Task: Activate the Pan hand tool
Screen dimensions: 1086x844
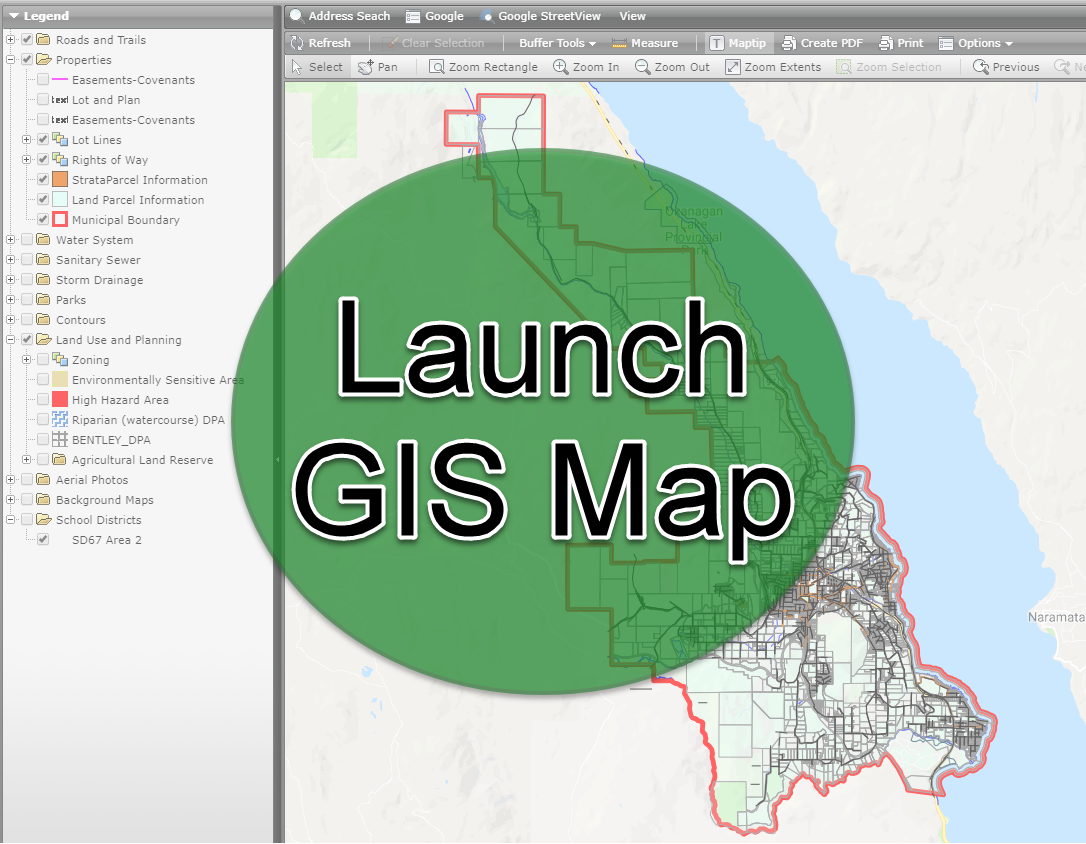Action: (x=366, y=67)
